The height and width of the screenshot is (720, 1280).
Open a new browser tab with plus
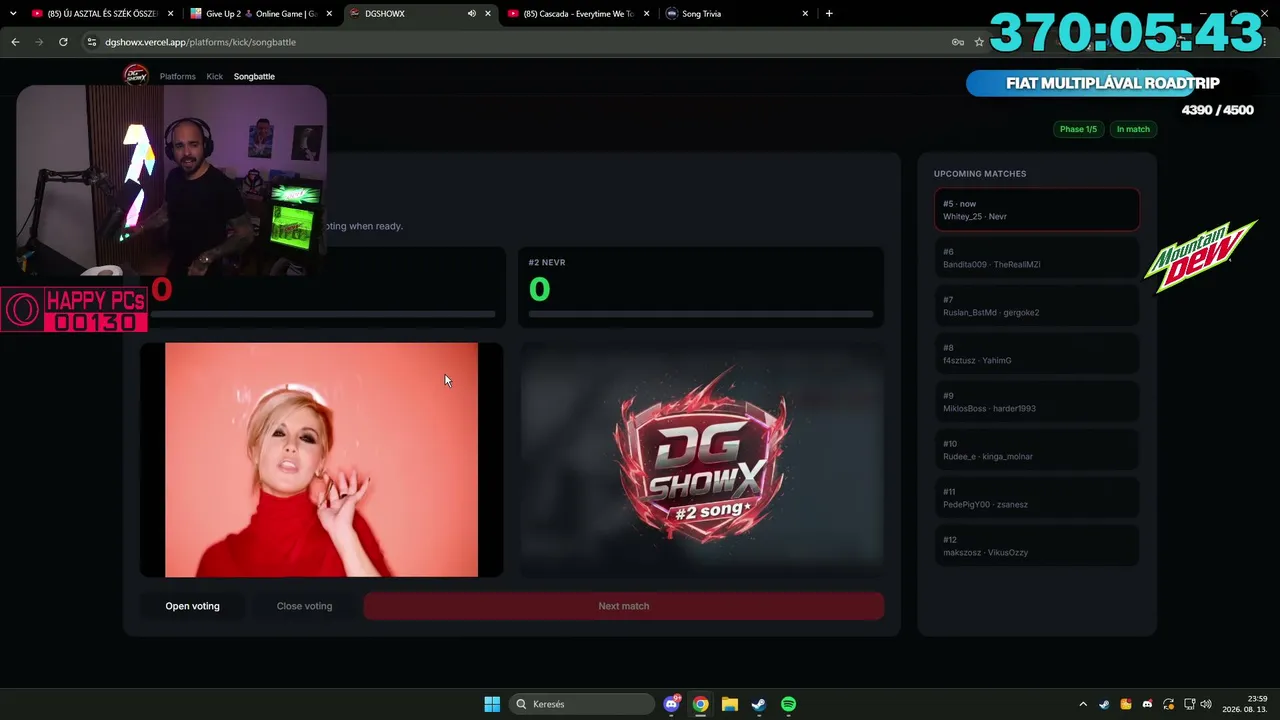[x=829, y=14]
